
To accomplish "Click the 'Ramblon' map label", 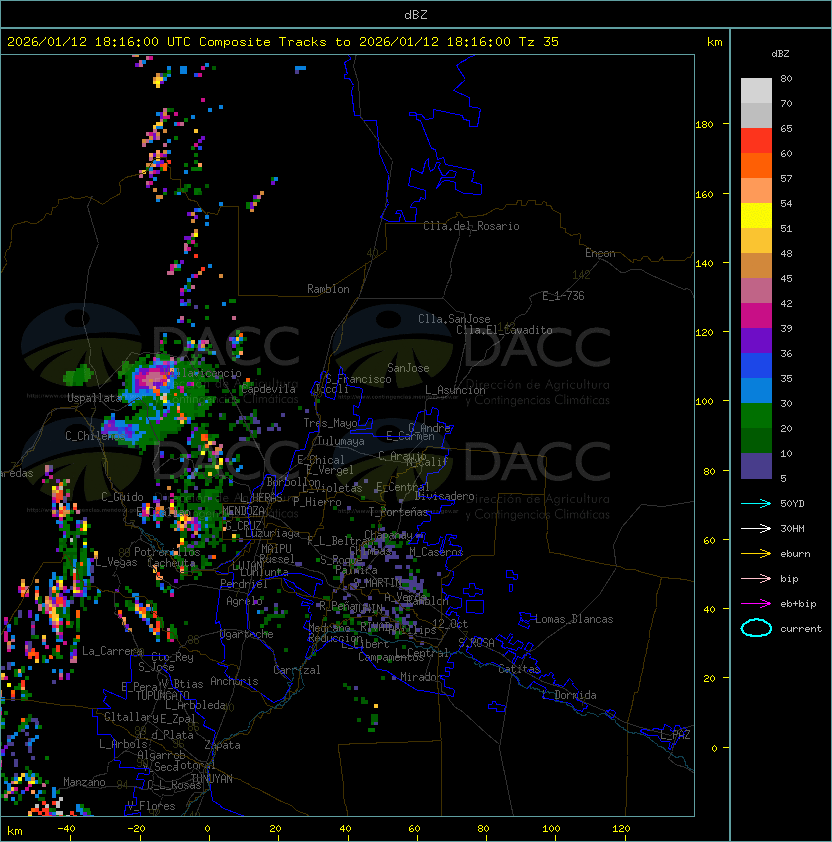I will (328, 289).
